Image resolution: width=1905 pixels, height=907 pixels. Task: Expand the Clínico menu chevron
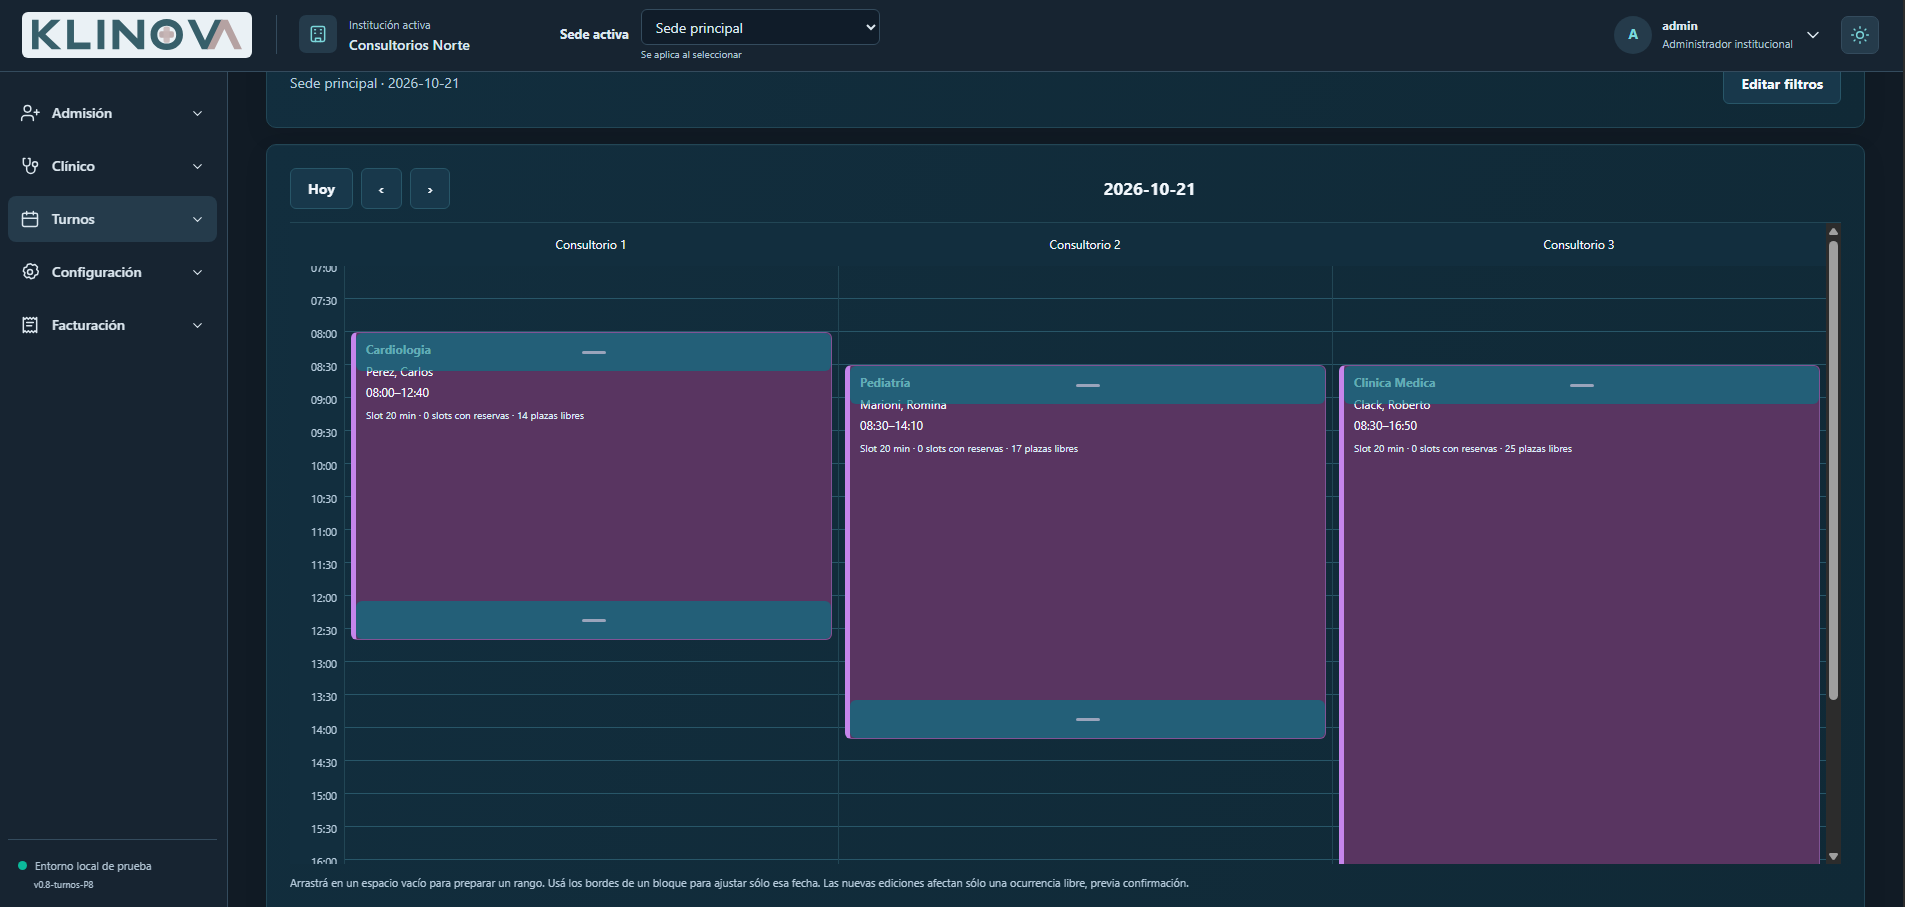(x=197, y=166)
